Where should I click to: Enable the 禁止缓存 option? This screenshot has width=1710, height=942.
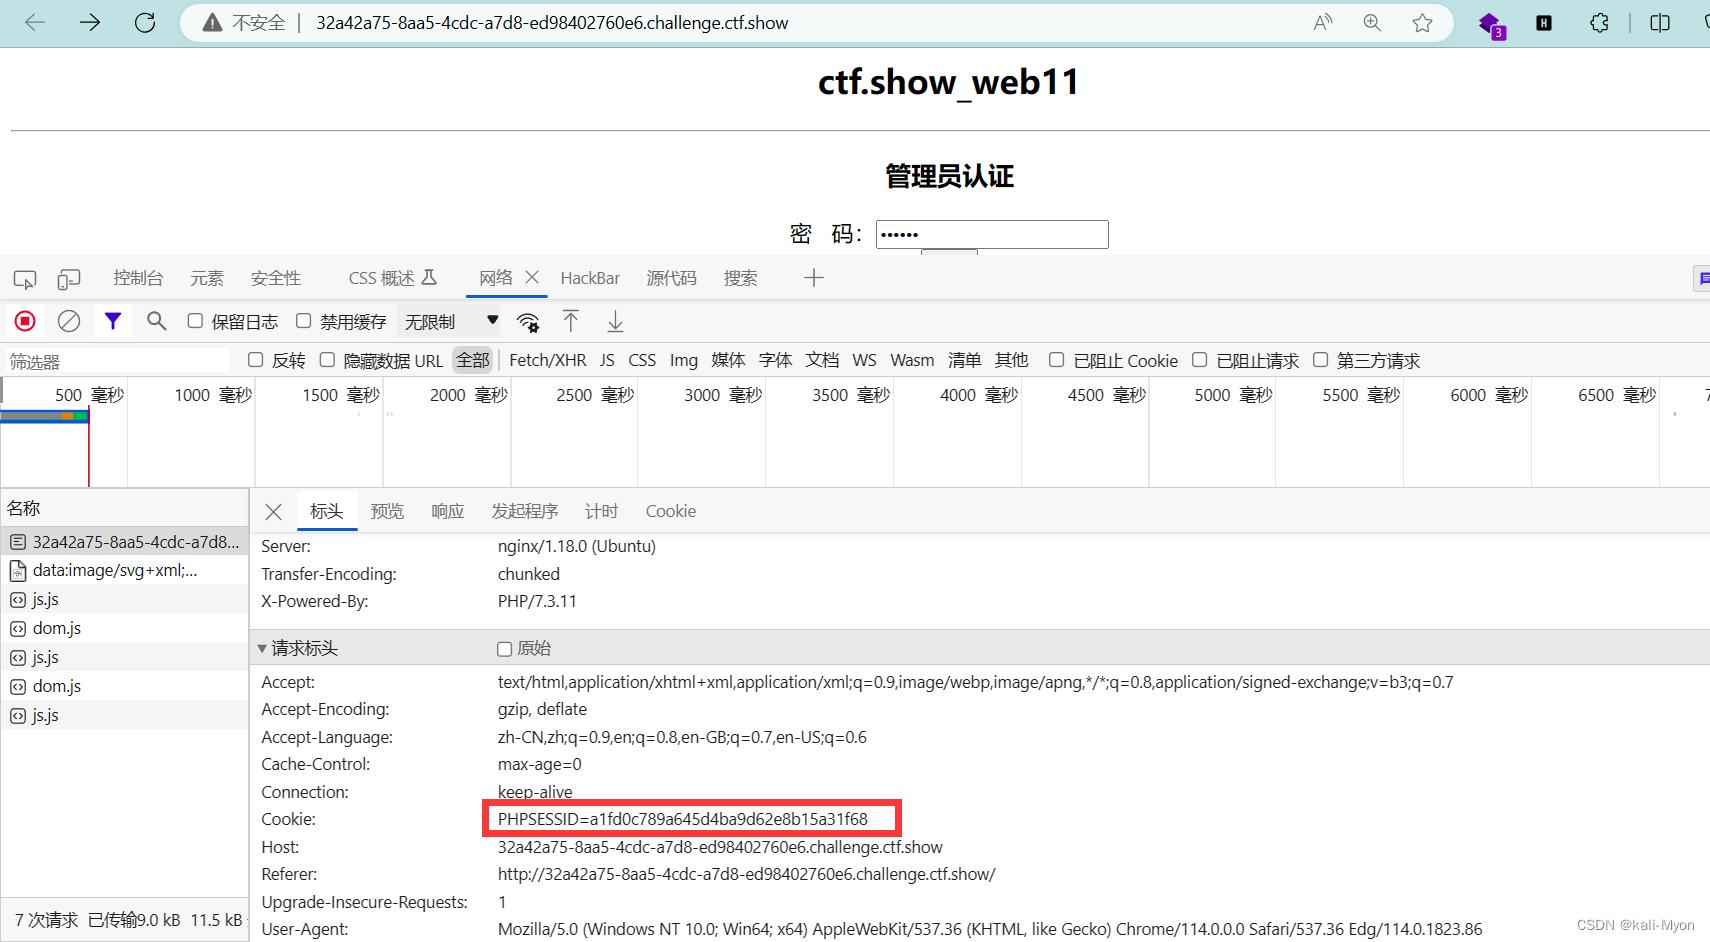(x=304, y=320)
